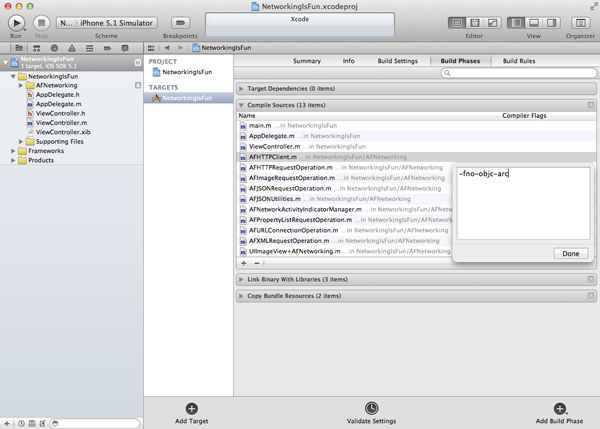600x429 pixels.
Task: Add a source file with plus button
Action: (x=244, y=263)
